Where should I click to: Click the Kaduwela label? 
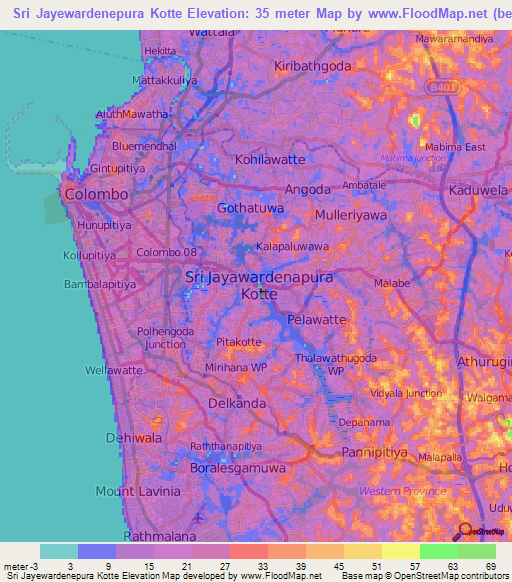pos(478,190)
